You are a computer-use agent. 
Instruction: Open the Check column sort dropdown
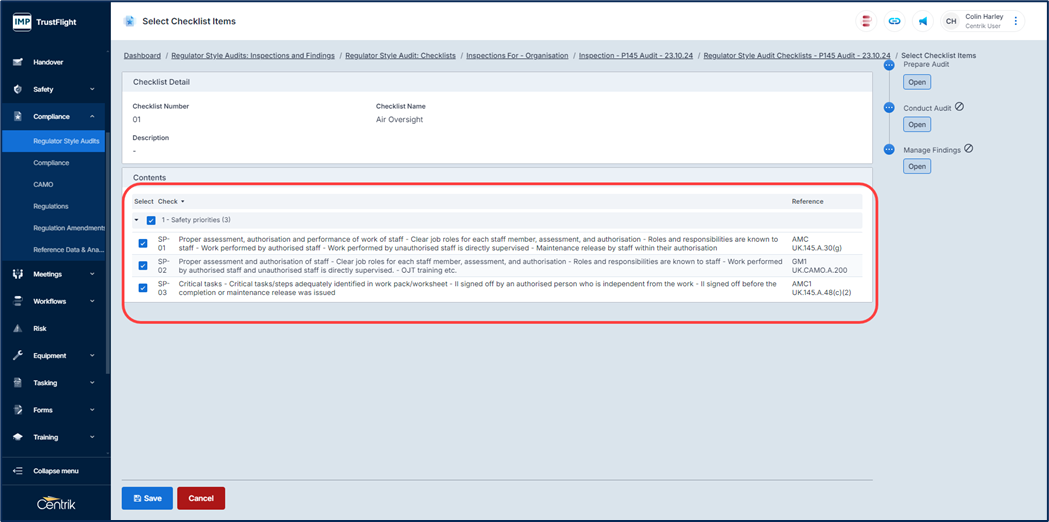tap(182, 202)
